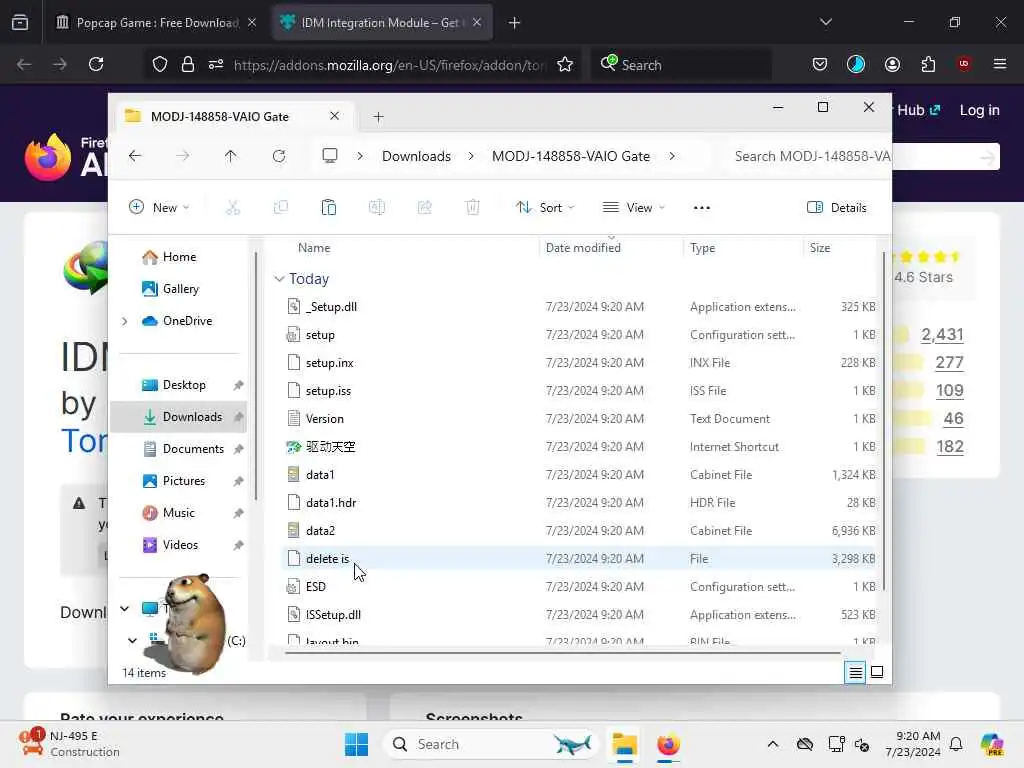This screenshot has height=768, width=1024.
Task: Reload the Firefox page
Action: pyautogui.click(x=96, y=64)
